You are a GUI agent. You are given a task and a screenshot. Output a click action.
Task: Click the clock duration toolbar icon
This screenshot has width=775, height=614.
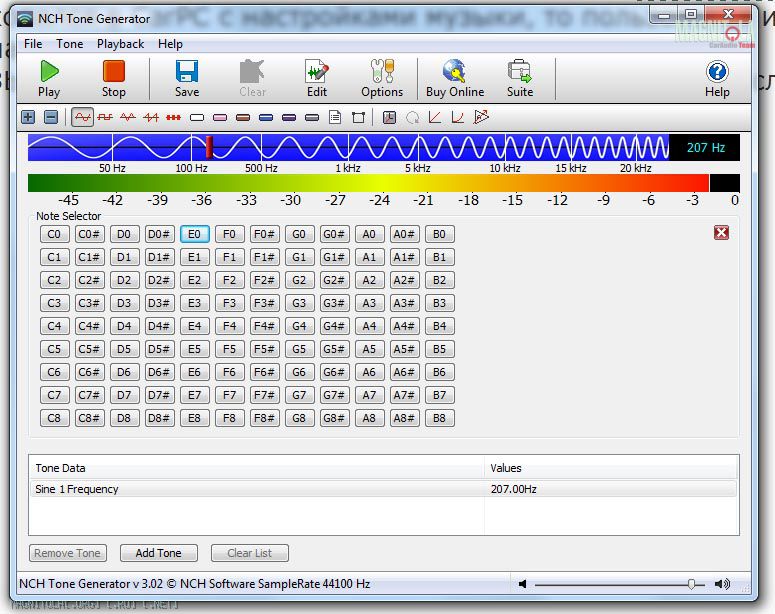click(389, 118)
